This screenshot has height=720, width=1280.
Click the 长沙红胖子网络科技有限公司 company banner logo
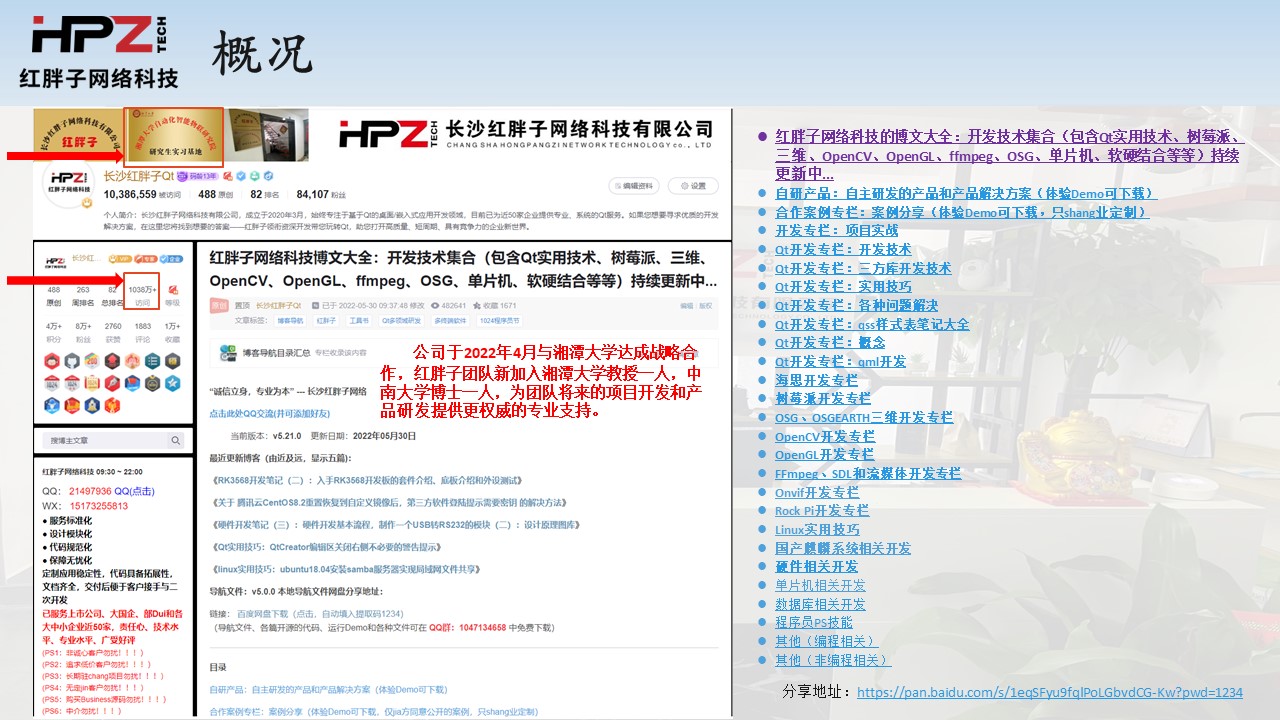pyautogui.click(x=525, y=134)
